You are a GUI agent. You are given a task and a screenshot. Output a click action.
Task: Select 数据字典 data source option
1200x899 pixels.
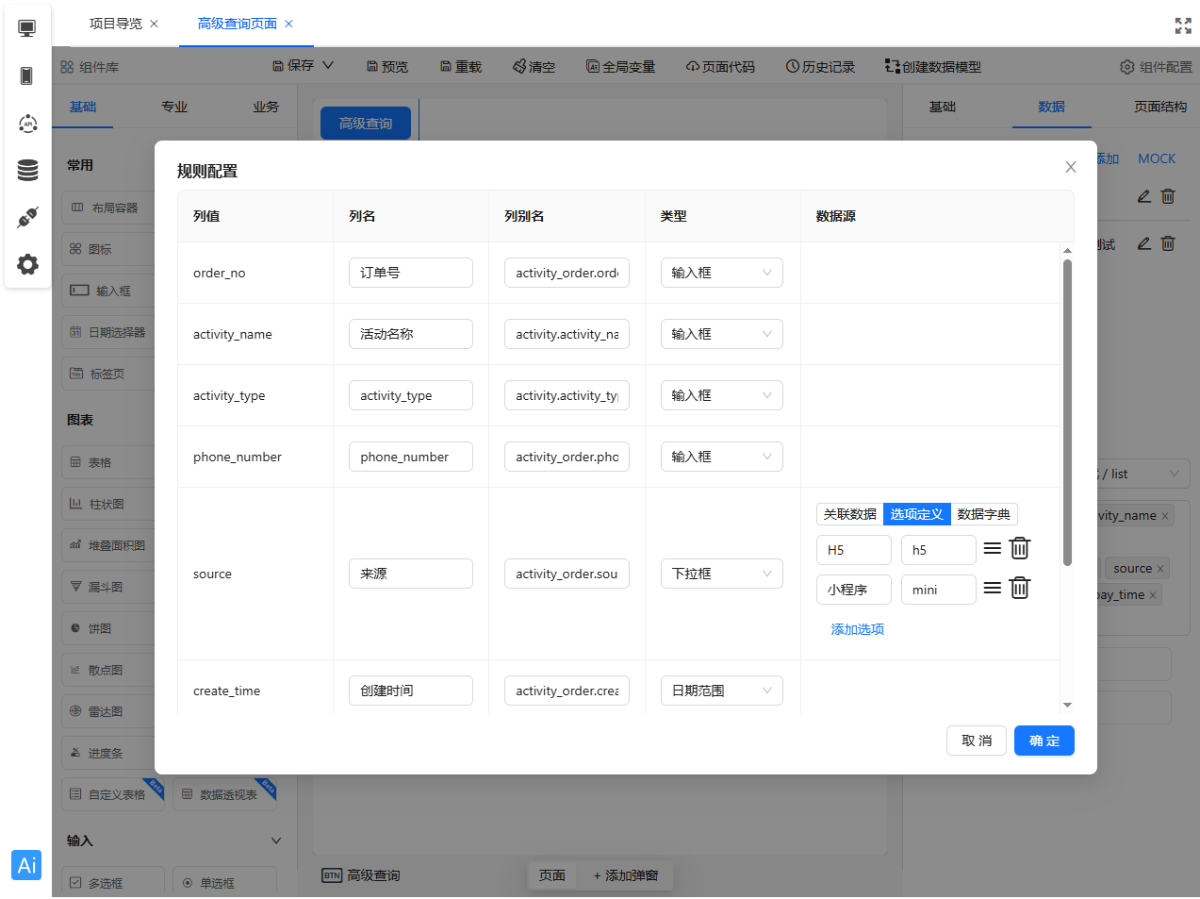coord(984,514)
